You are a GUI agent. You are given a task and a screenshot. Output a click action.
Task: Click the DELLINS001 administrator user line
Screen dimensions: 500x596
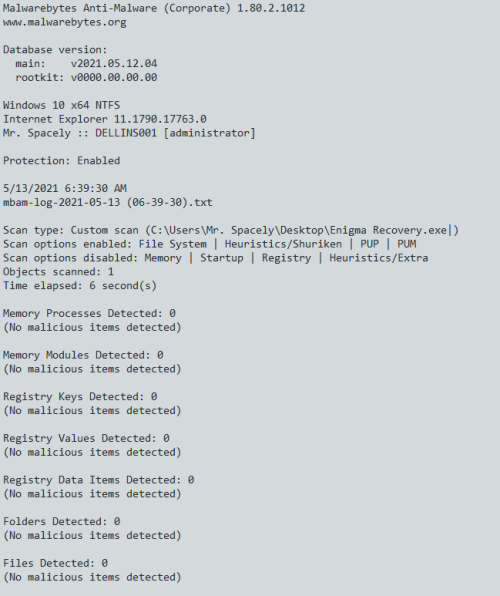(129, 133)
